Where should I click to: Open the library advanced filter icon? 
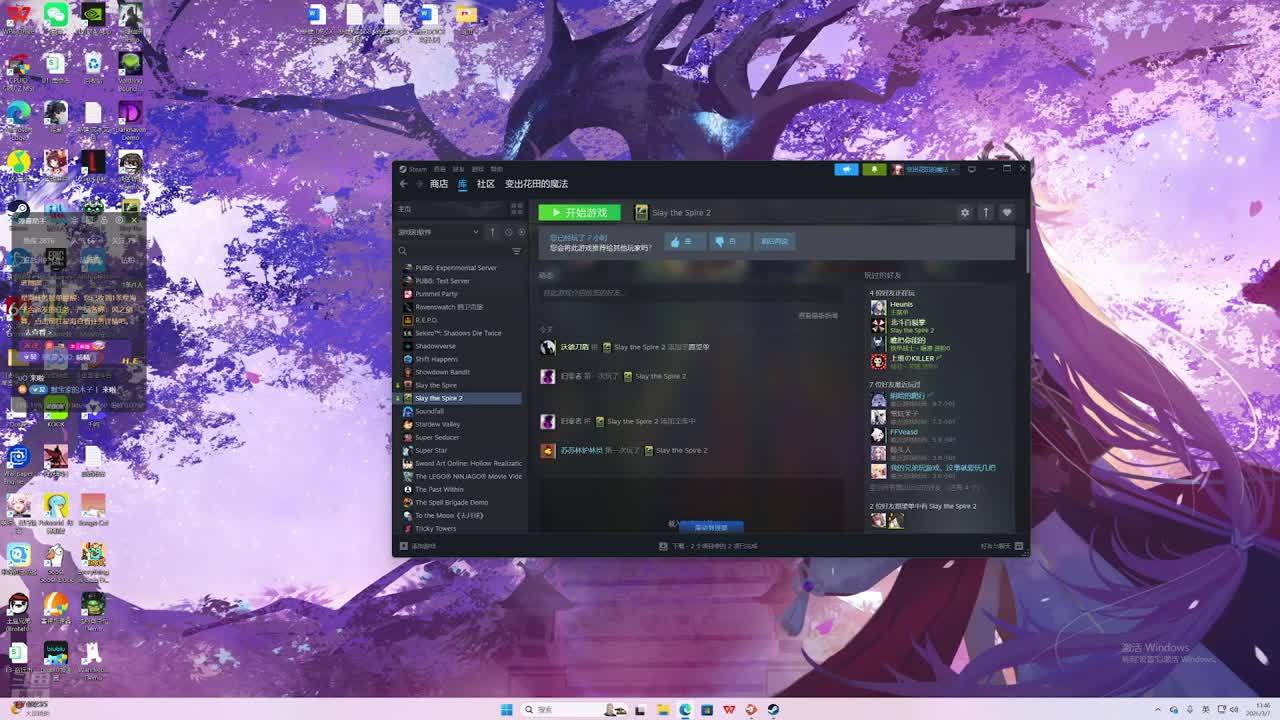pos(516,251)
